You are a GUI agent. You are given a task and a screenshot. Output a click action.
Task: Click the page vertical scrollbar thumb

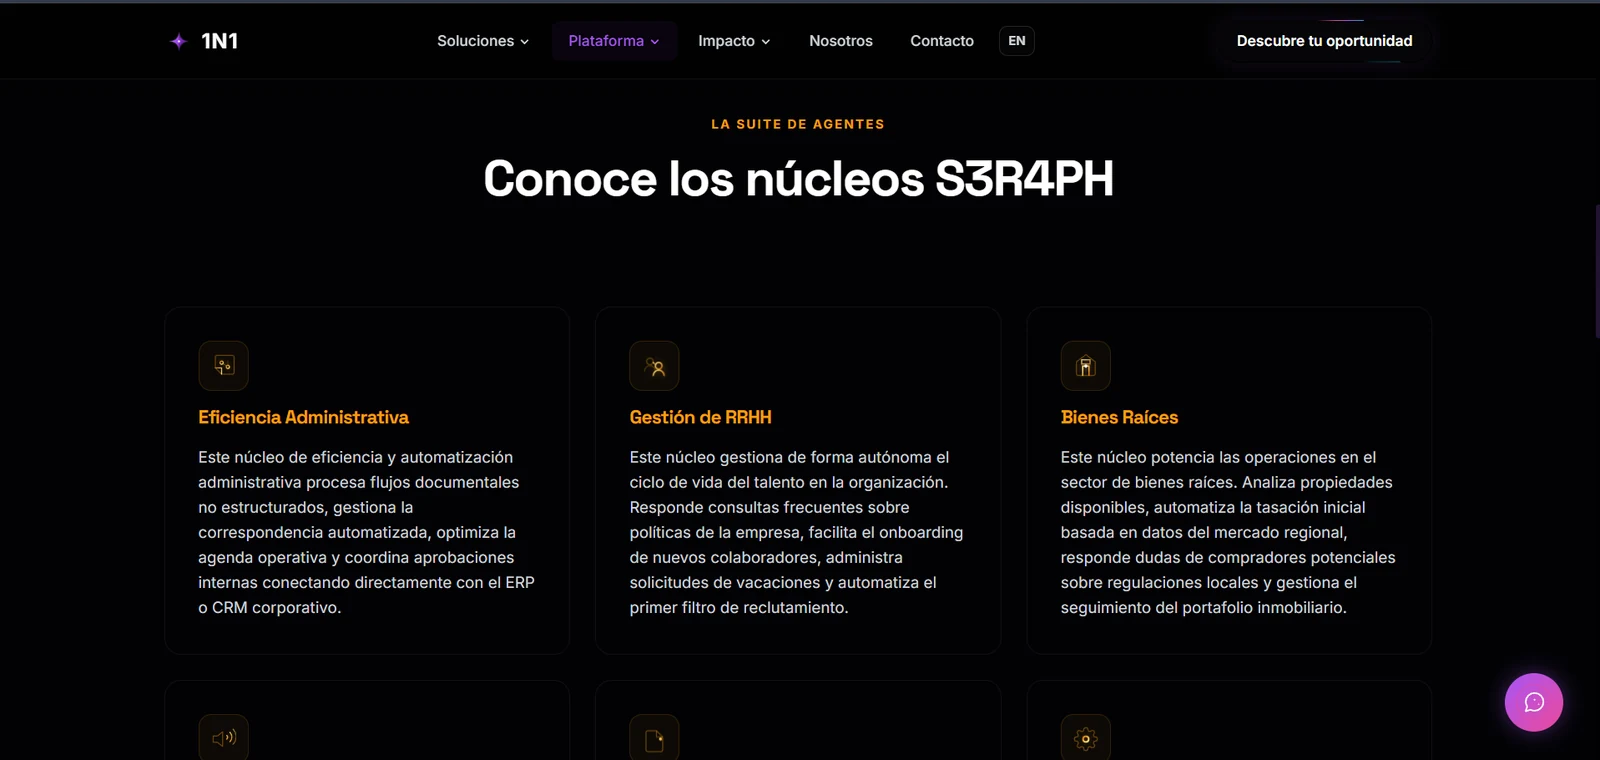coord(1597,270)
